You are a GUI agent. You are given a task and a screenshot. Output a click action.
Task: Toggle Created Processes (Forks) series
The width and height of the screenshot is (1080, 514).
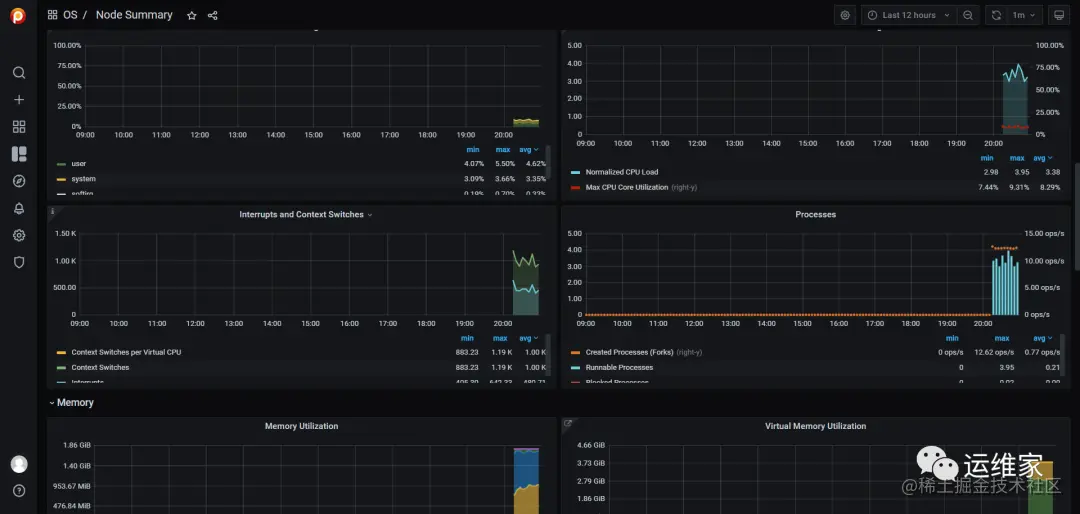pyautogui.click(x=630, y=352)
